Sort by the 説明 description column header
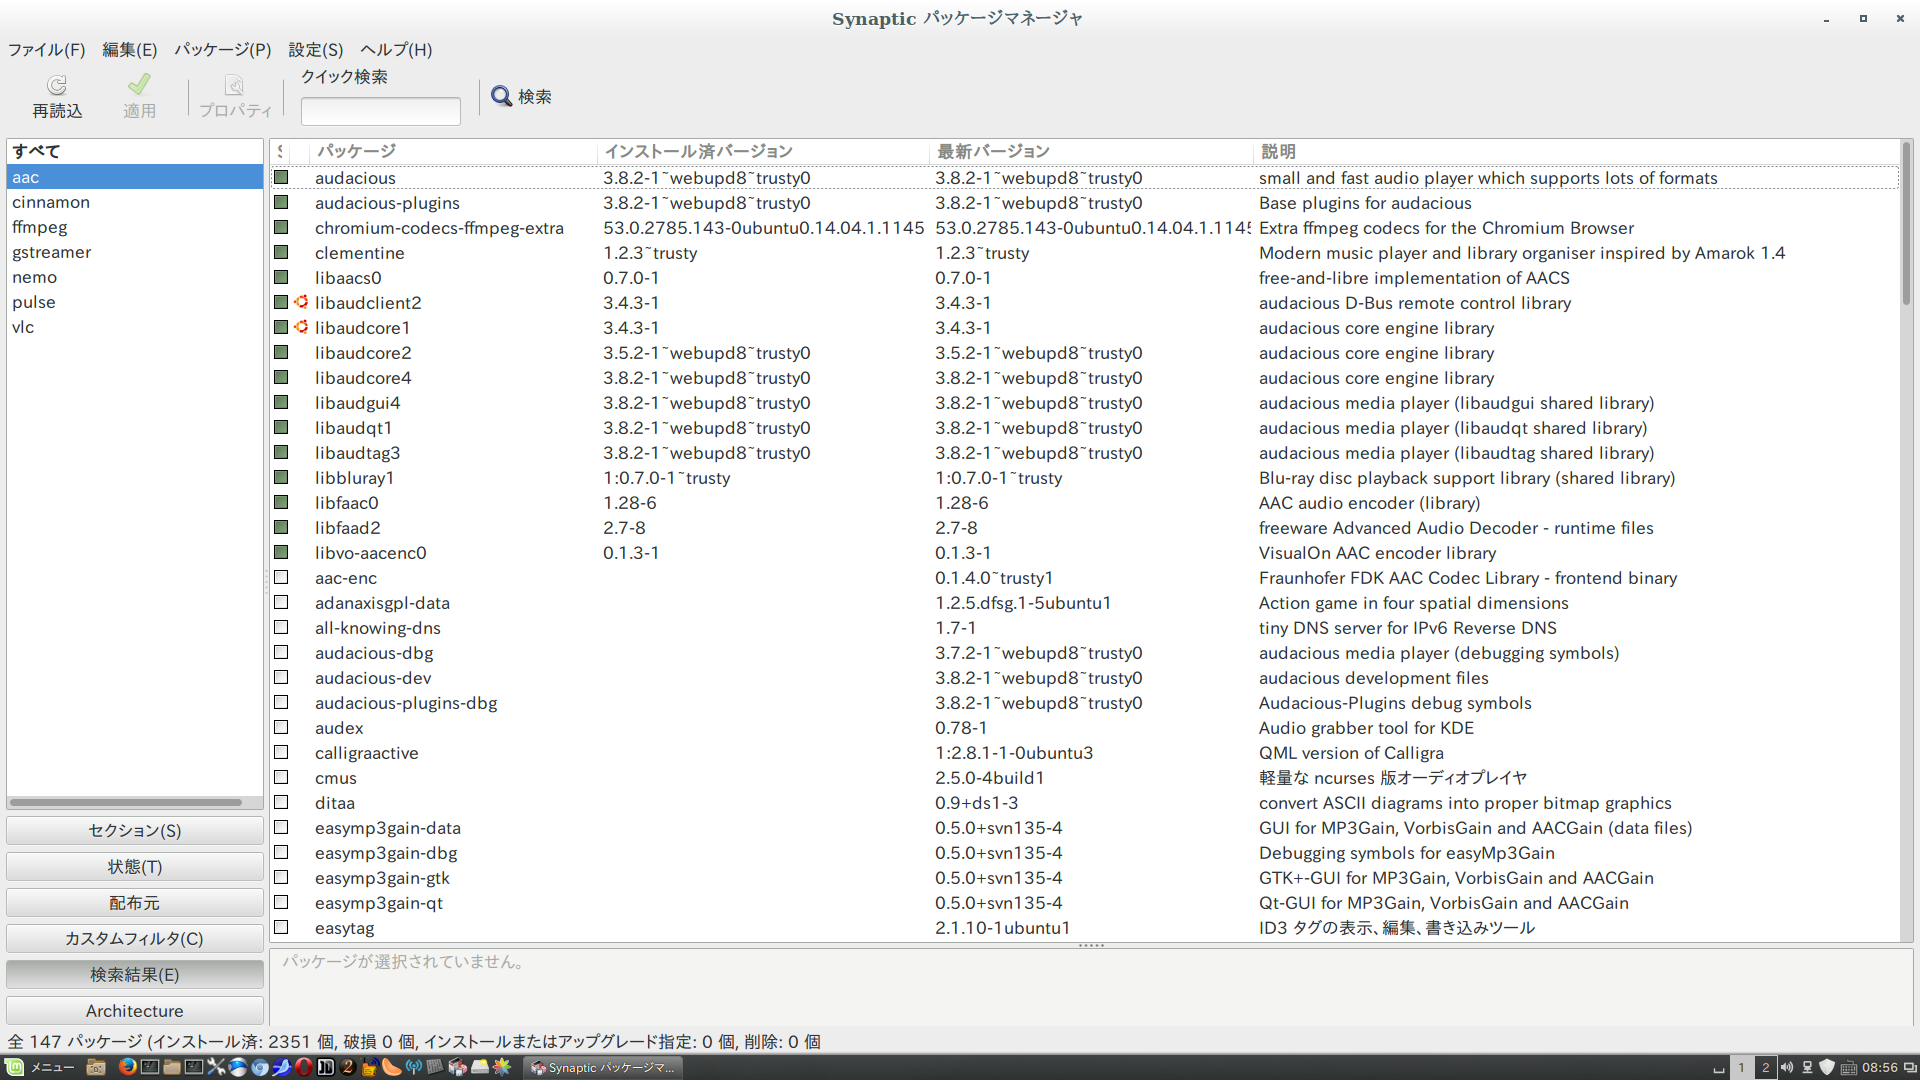Image resolution: width=1920 pixels, height=1080 pixels. pos(1576,151)
